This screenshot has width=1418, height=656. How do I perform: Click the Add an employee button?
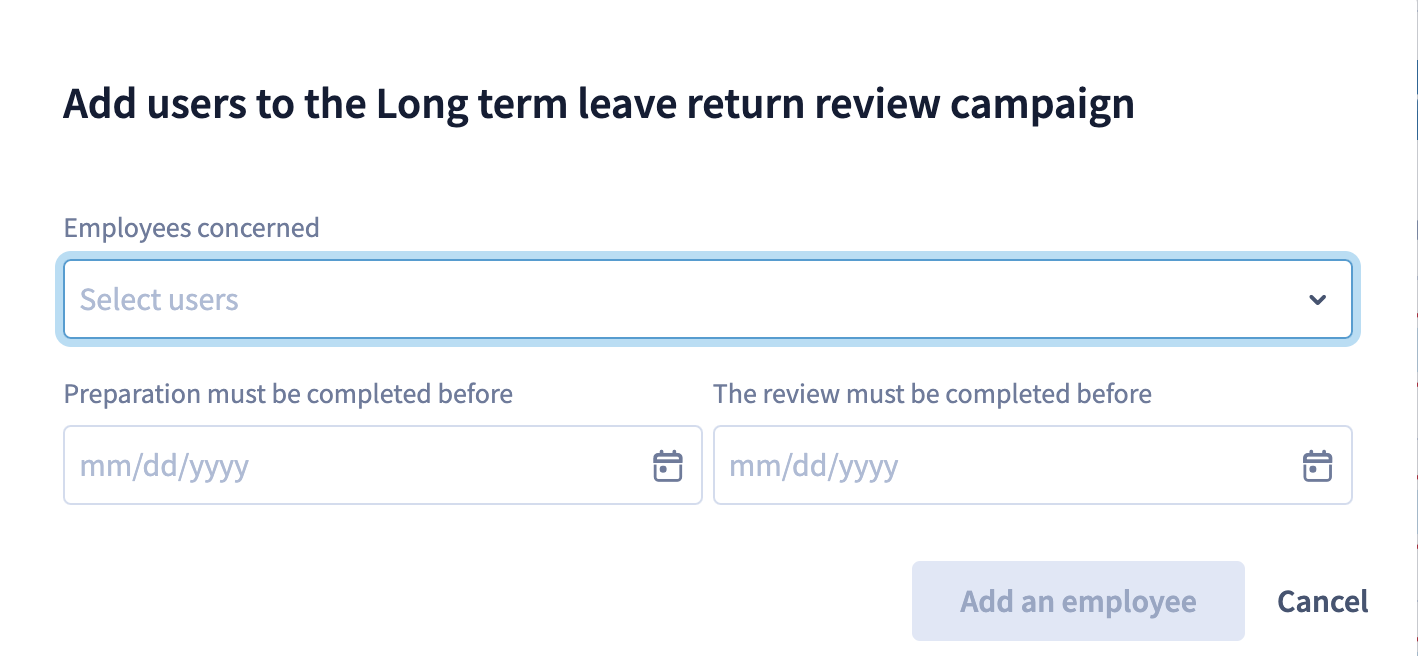click(1078, 601)
